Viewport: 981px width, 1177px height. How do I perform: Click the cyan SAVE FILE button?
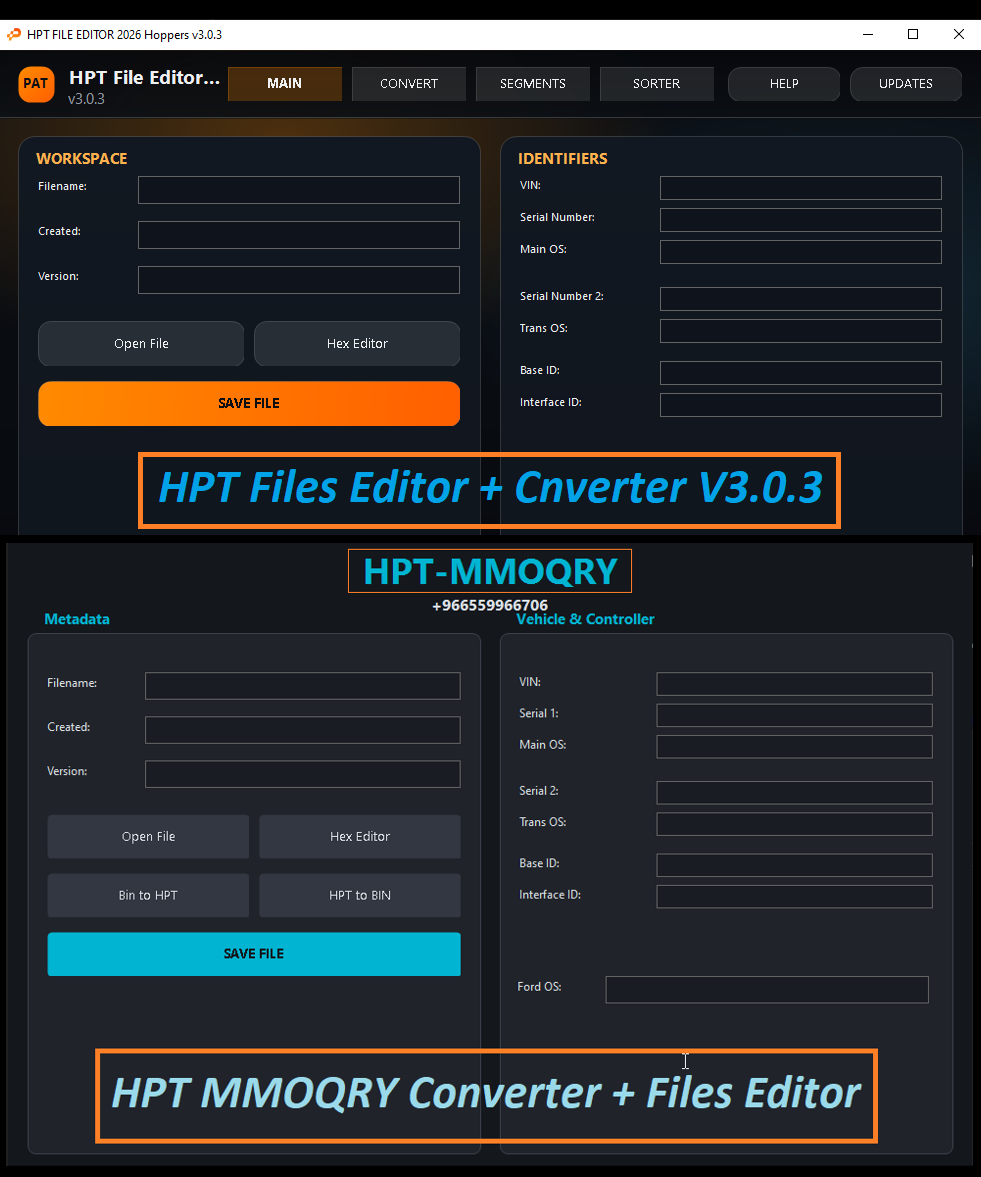pyautogui.click(x=254, y=954)
